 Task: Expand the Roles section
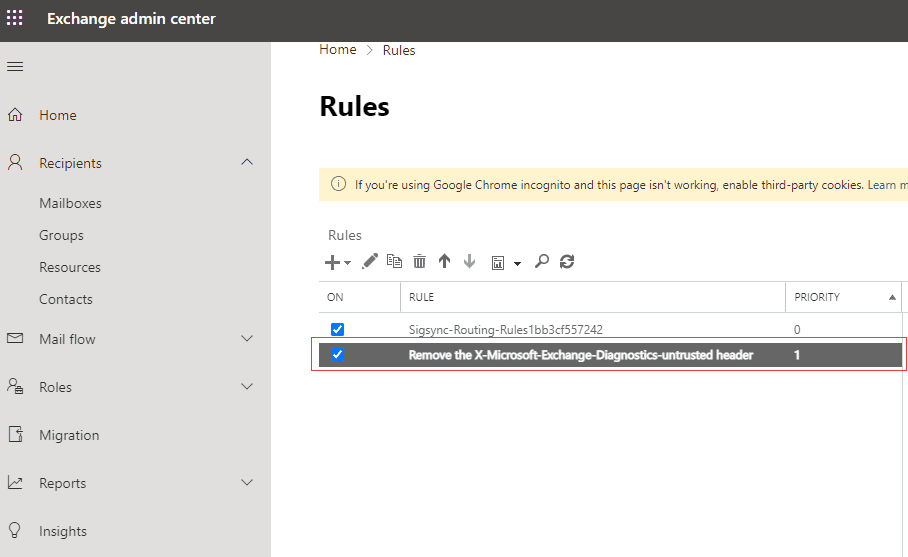(247, 387)
